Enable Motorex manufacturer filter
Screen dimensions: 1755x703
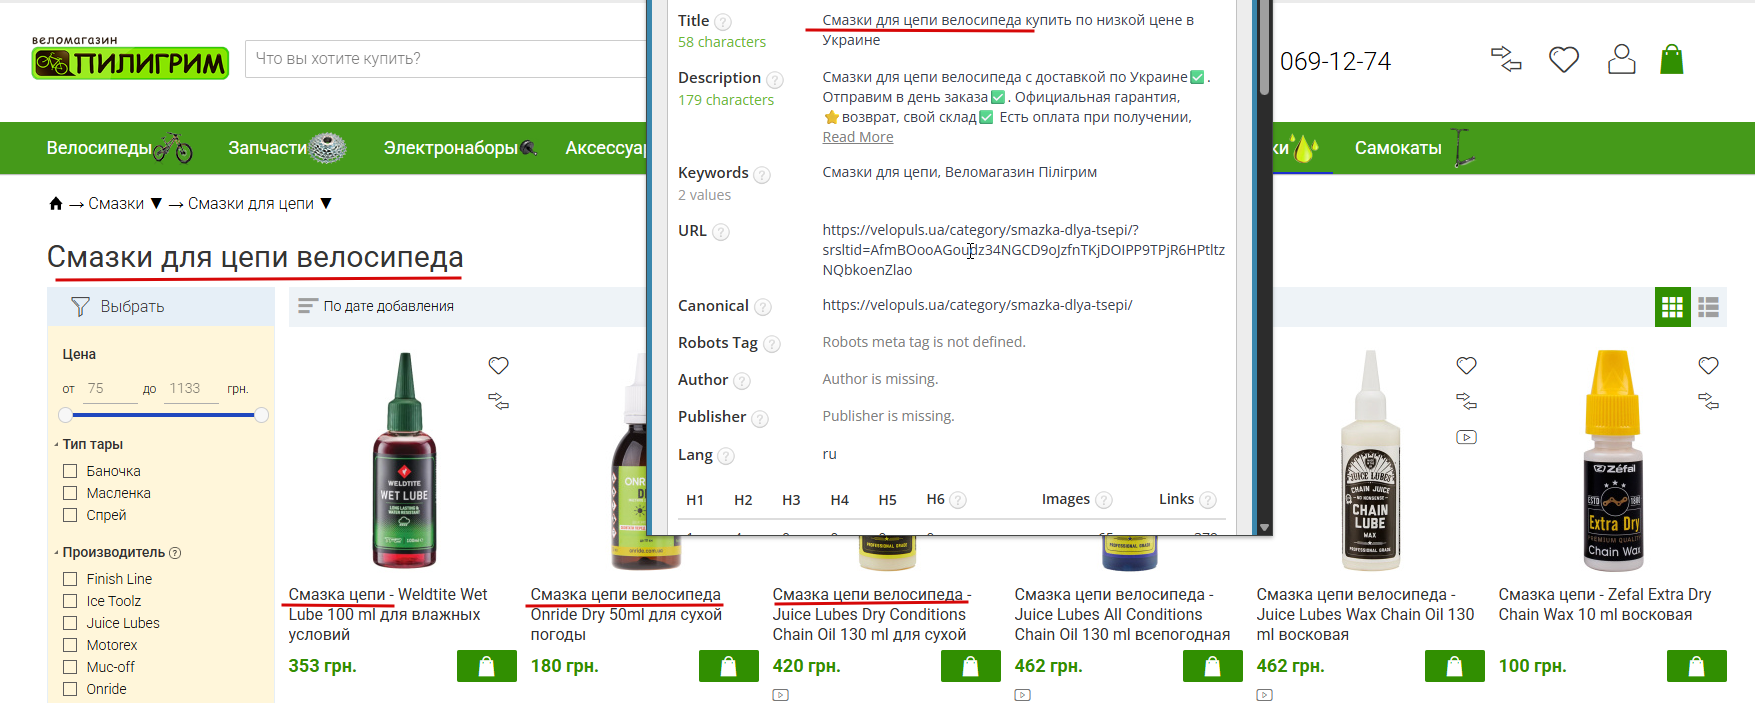[x=70, y=645]
